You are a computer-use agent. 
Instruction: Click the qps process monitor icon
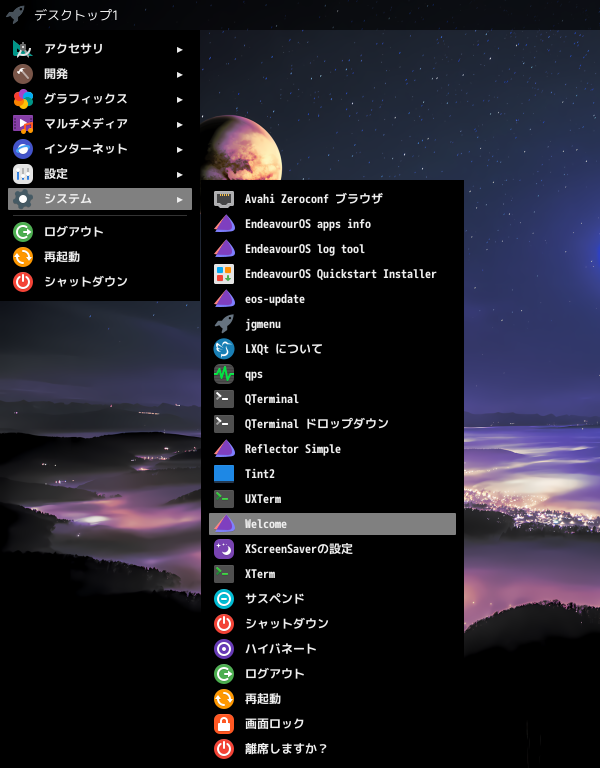224,374
